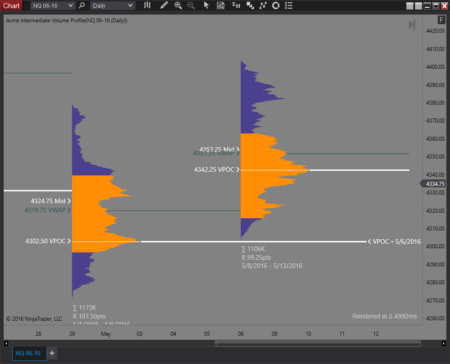Add a new tab with plus button
450x364 pixels.
(x=52, y=353)
